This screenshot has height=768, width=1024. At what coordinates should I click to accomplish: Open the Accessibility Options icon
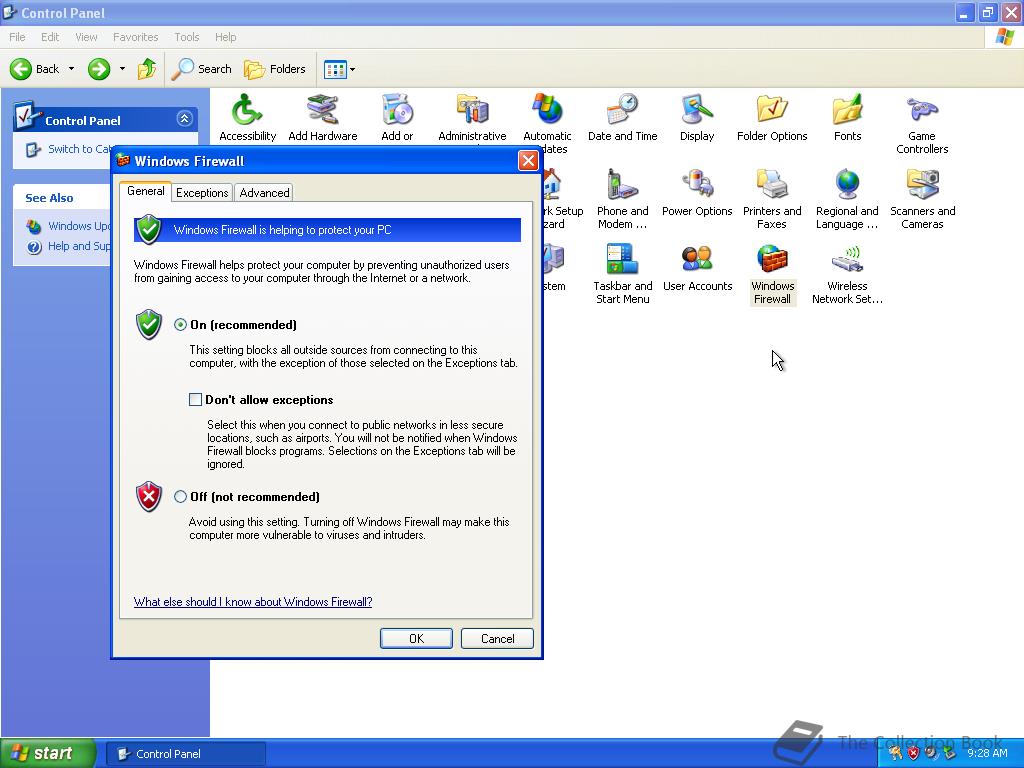coord(247,110)
